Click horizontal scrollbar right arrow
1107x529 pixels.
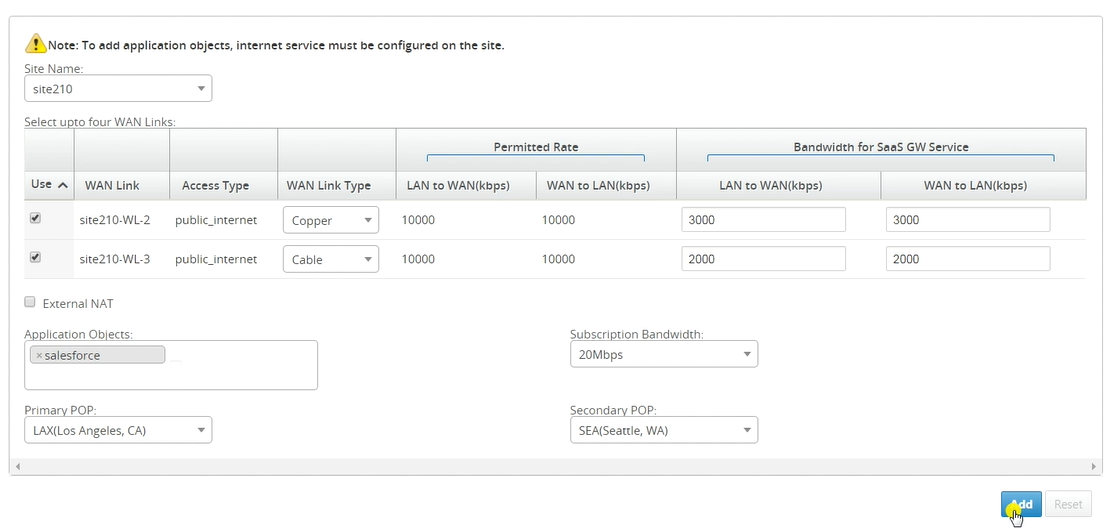[1095, 467]
